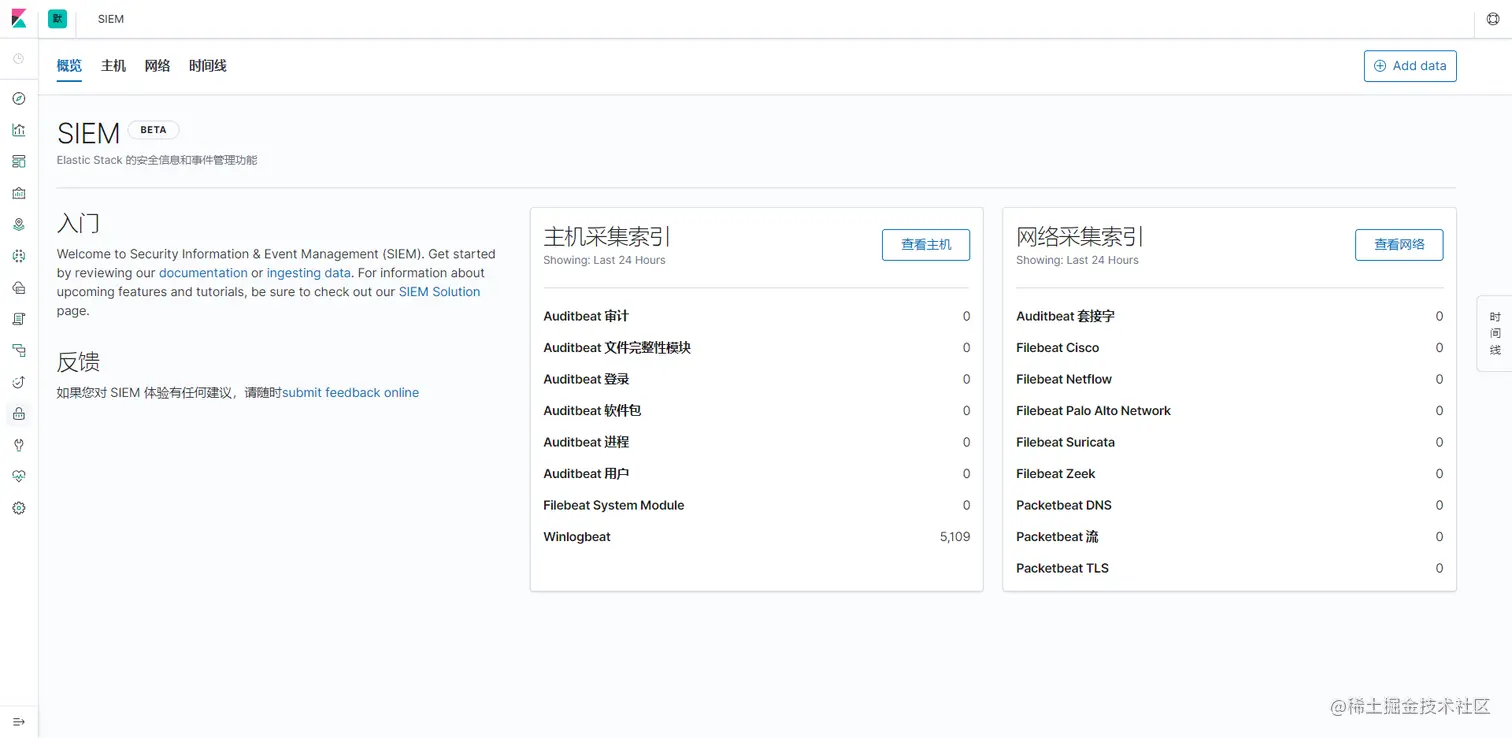Open Dev Tools via the wrench icon
This screenshot has width=1512, height=738.
(x=18, y=445)
